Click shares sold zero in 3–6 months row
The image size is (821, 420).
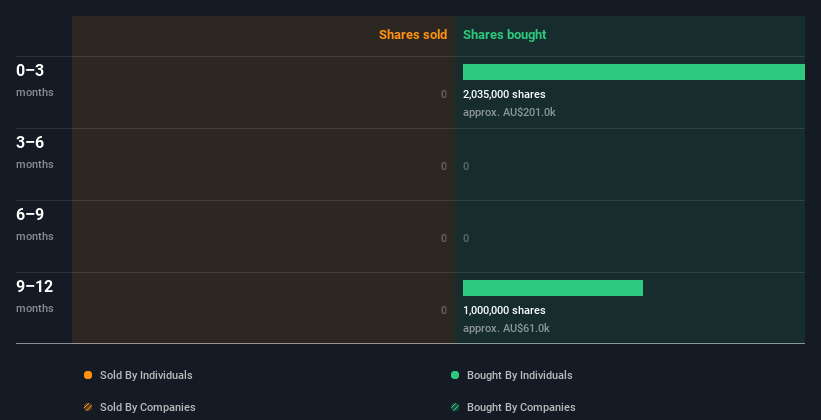click(444, 166)
